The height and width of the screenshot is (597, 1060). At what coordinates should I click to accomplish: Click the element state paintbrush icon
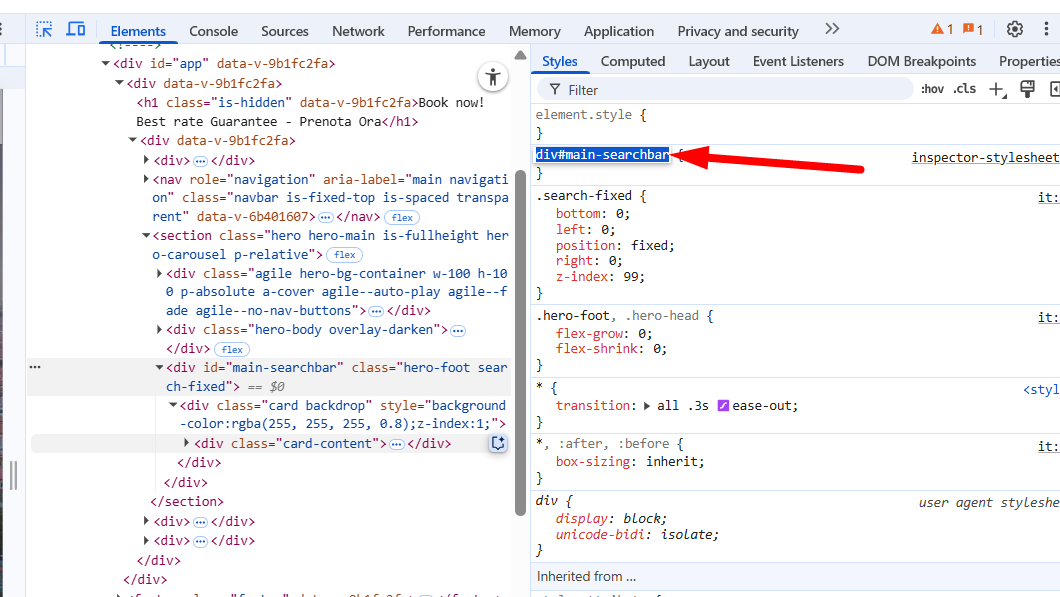[x=1027, y=88]
